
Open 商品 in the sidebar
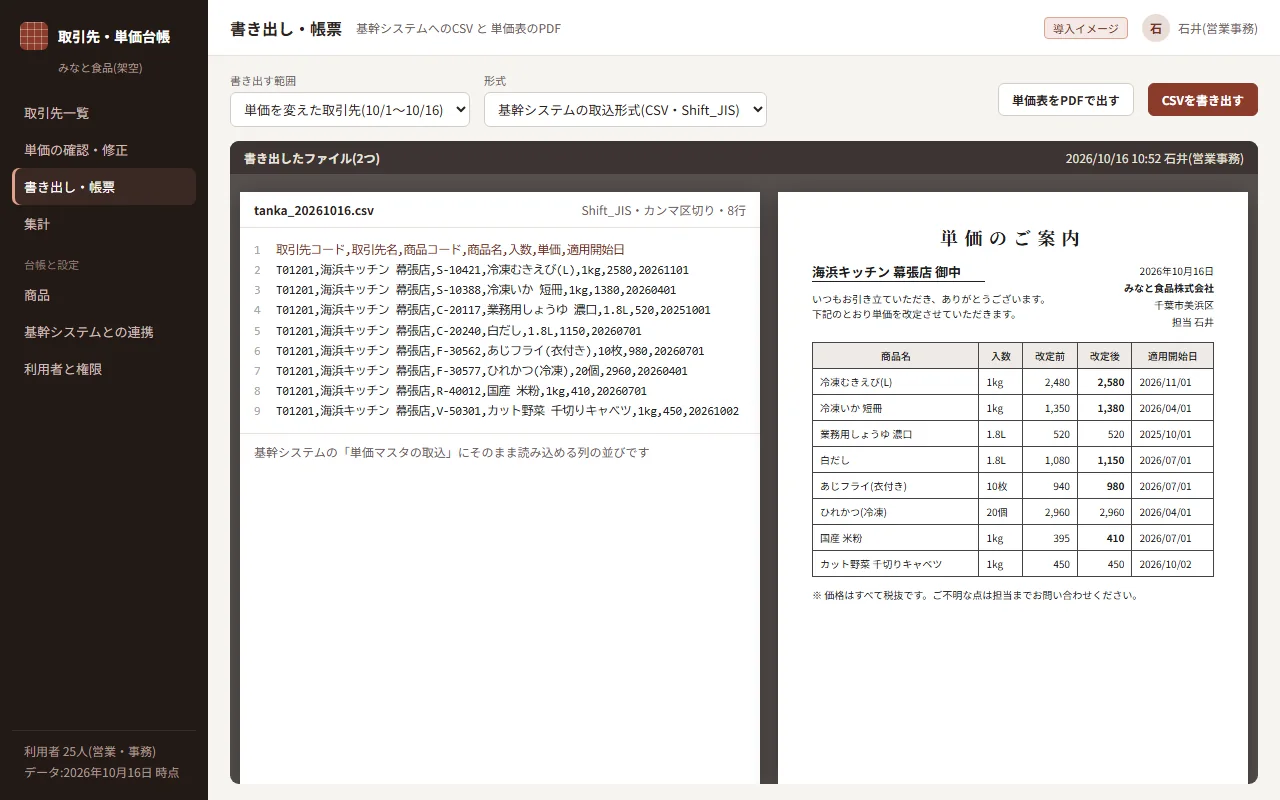coord(104,295)
